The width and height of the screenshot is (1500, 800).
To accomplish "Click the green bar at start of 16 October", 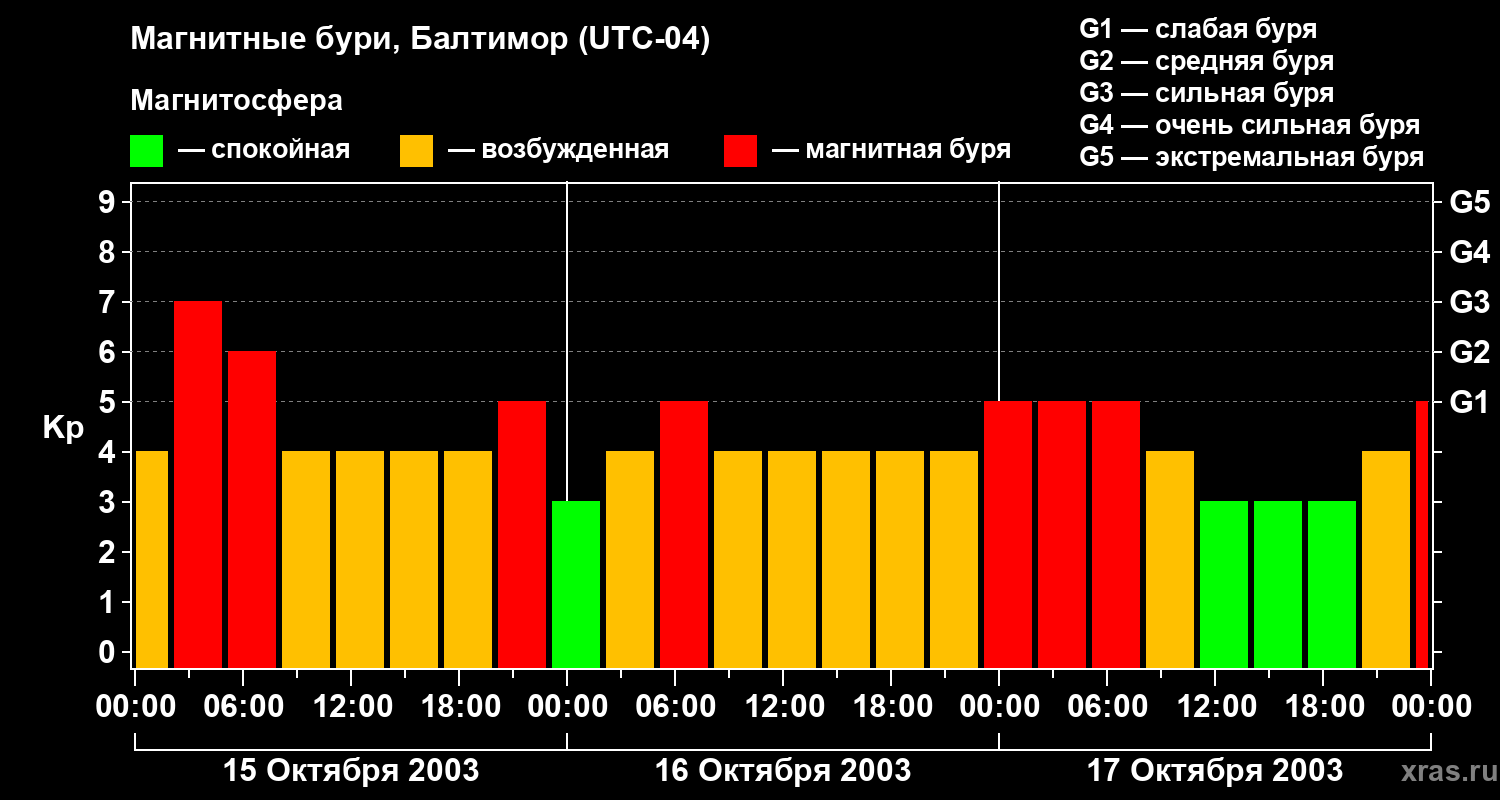I will (x=576, y=584).
